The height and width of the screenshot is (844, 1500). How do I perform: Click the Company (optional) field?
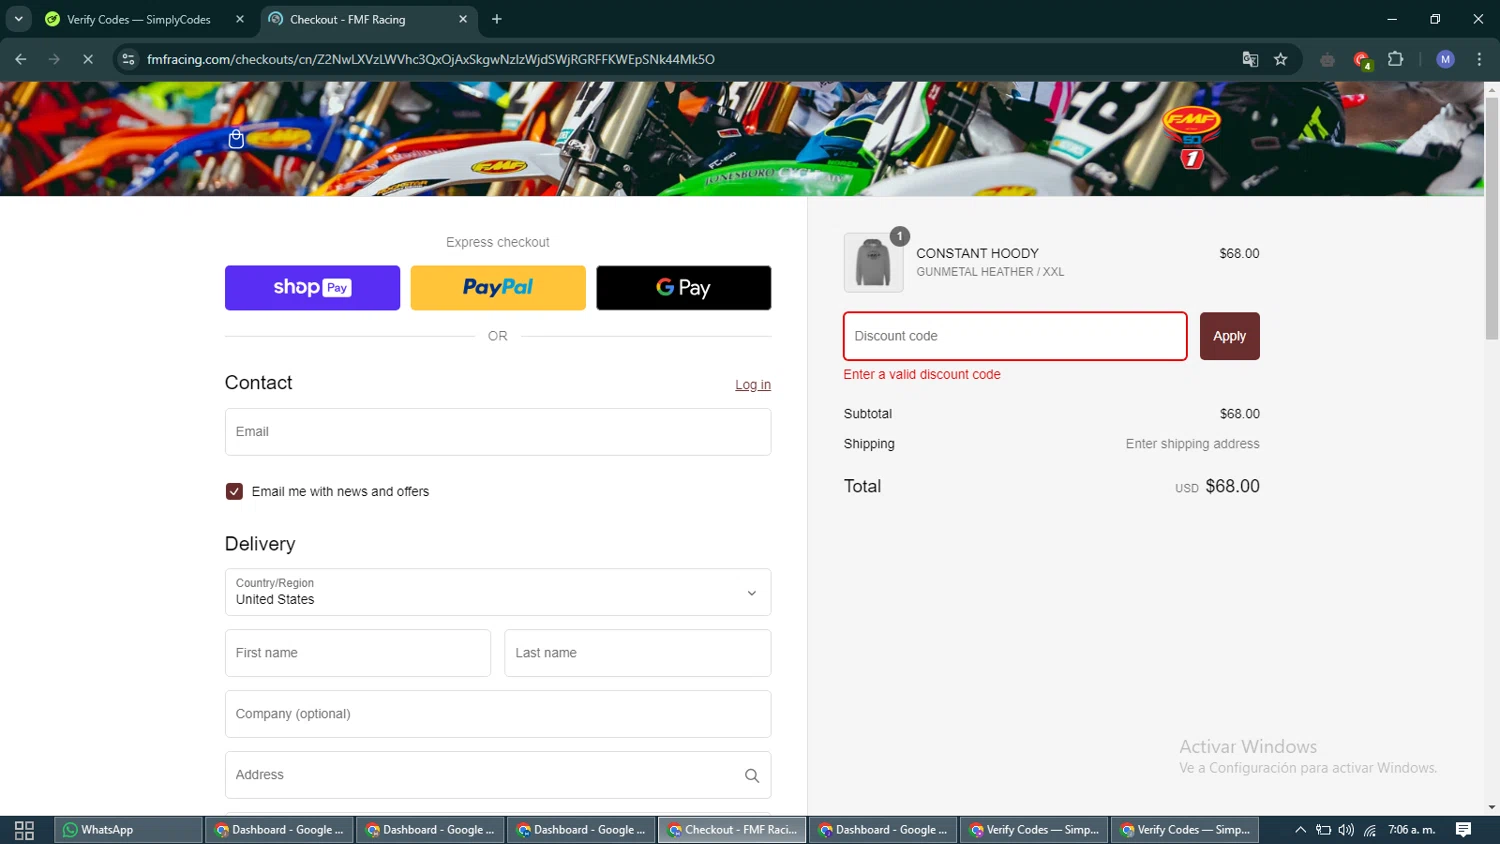tap(498, 714)
